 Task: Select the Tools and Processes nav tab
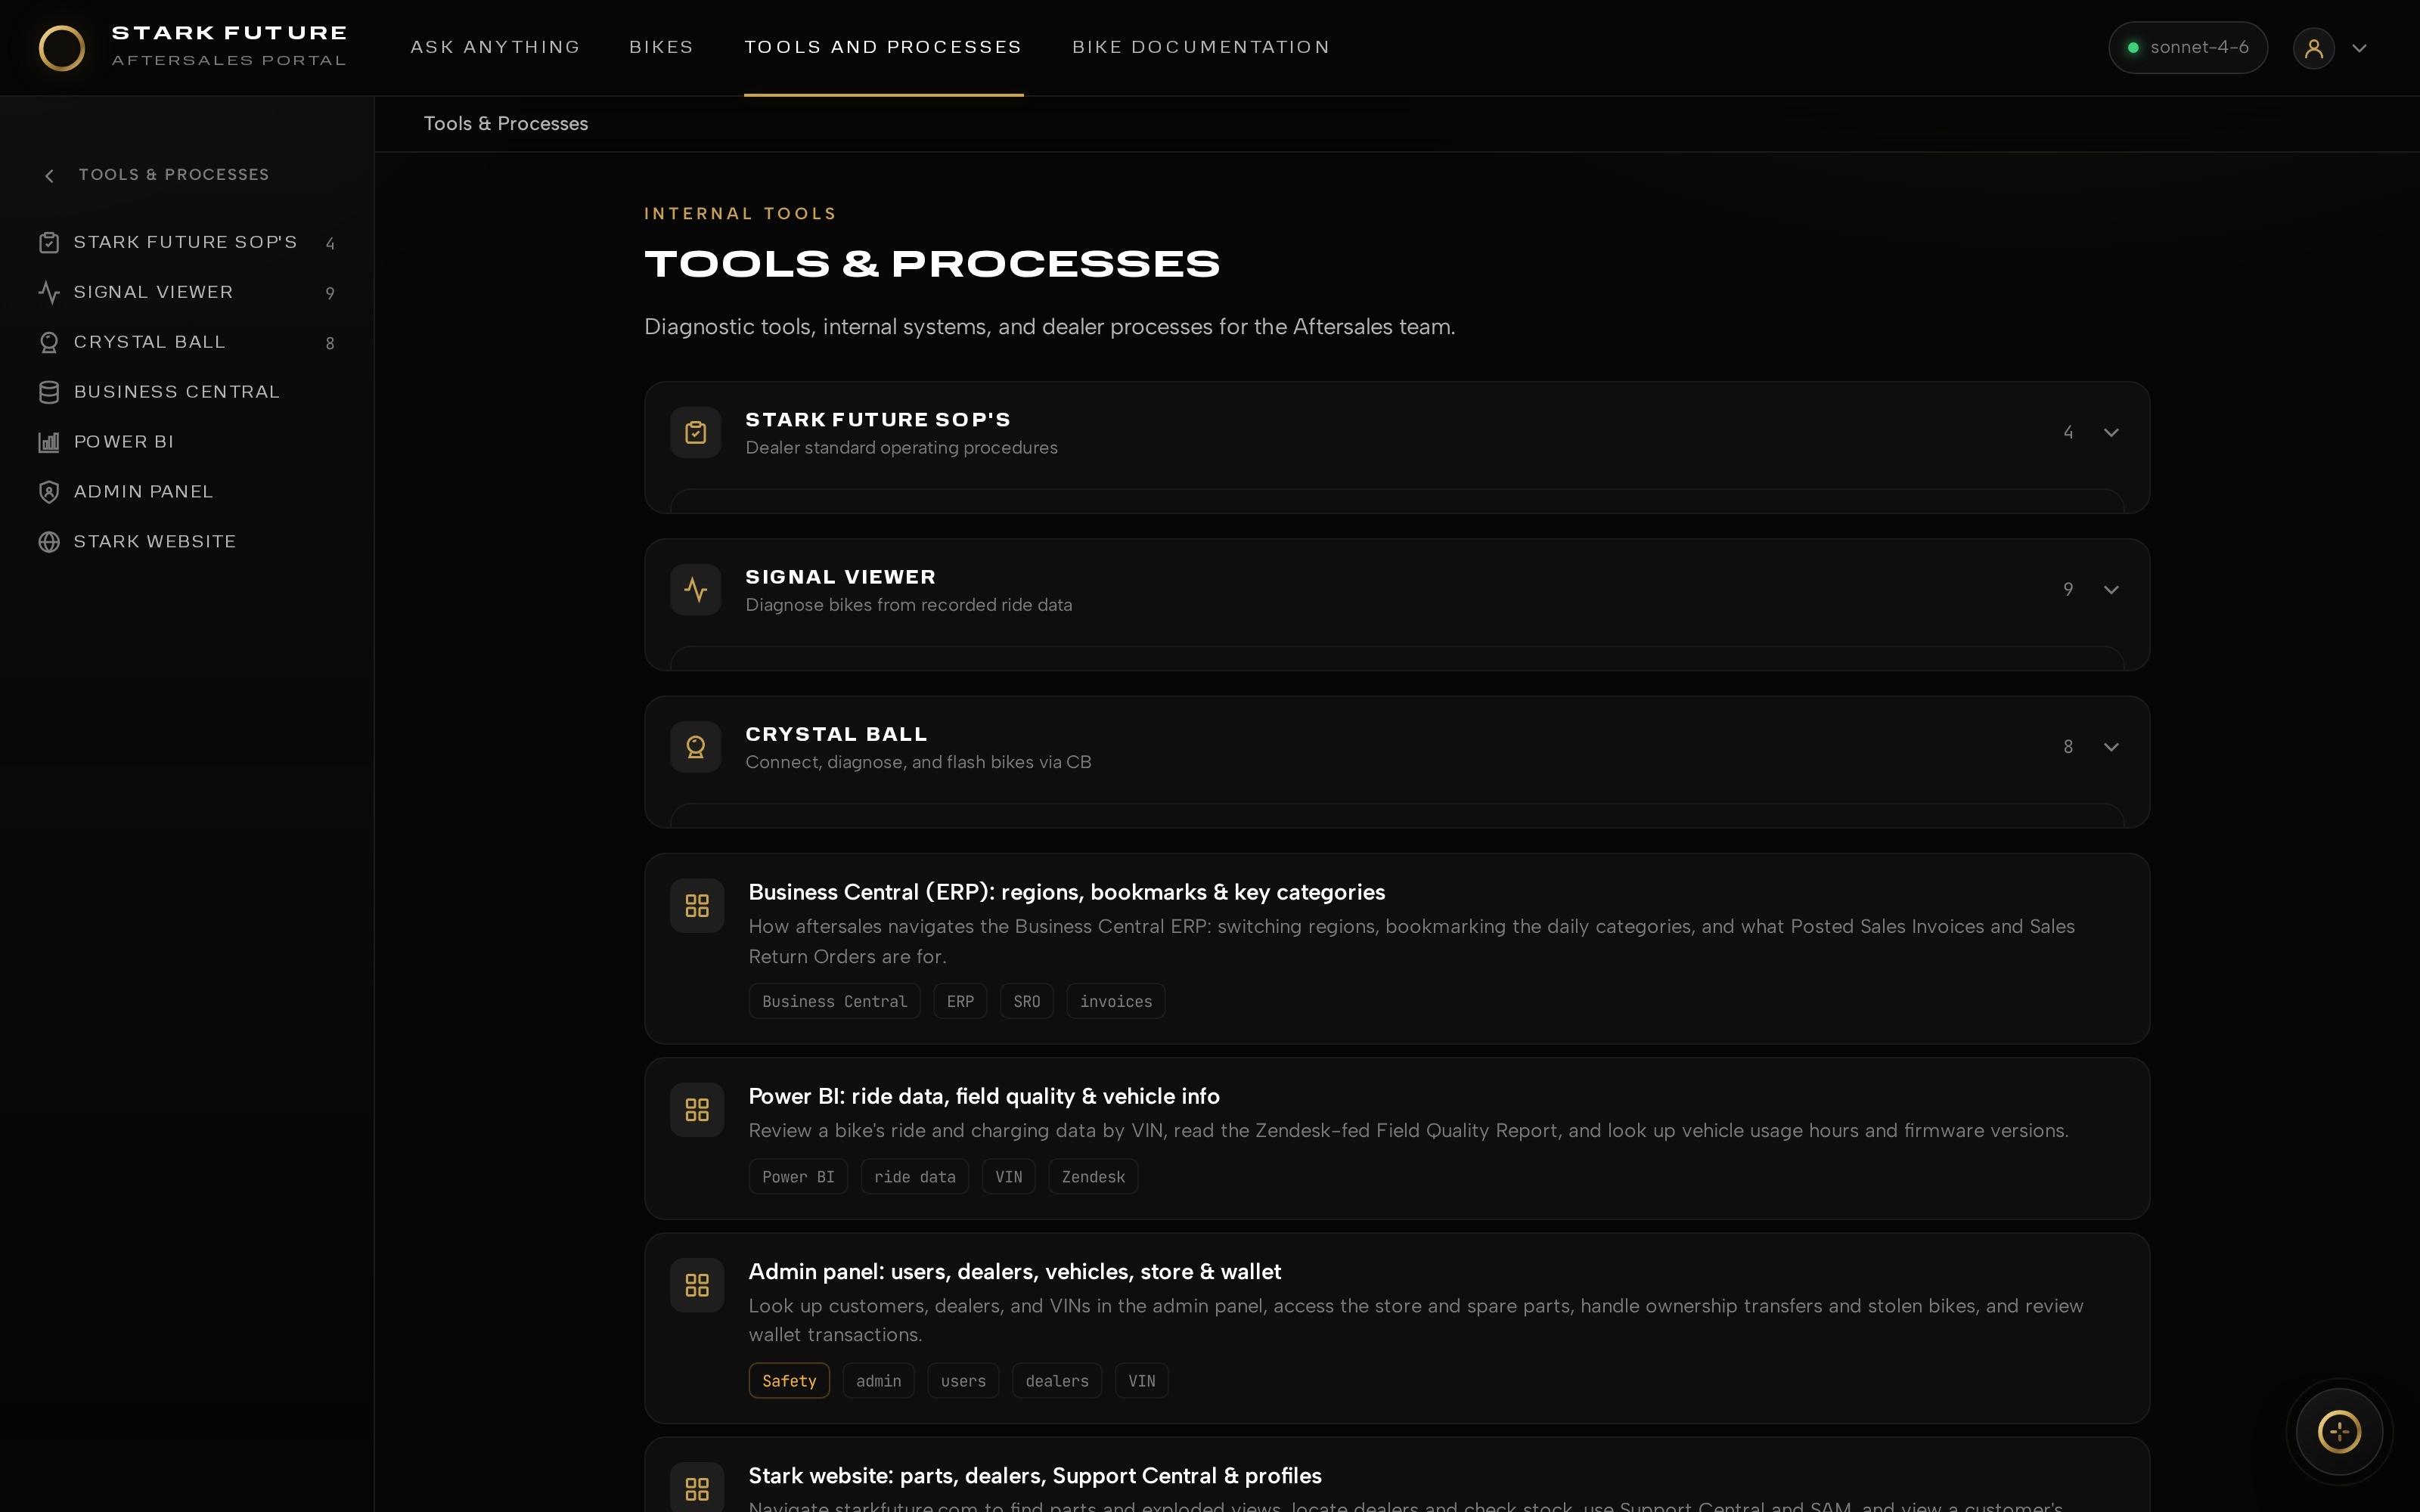click(x=883, y=47)
